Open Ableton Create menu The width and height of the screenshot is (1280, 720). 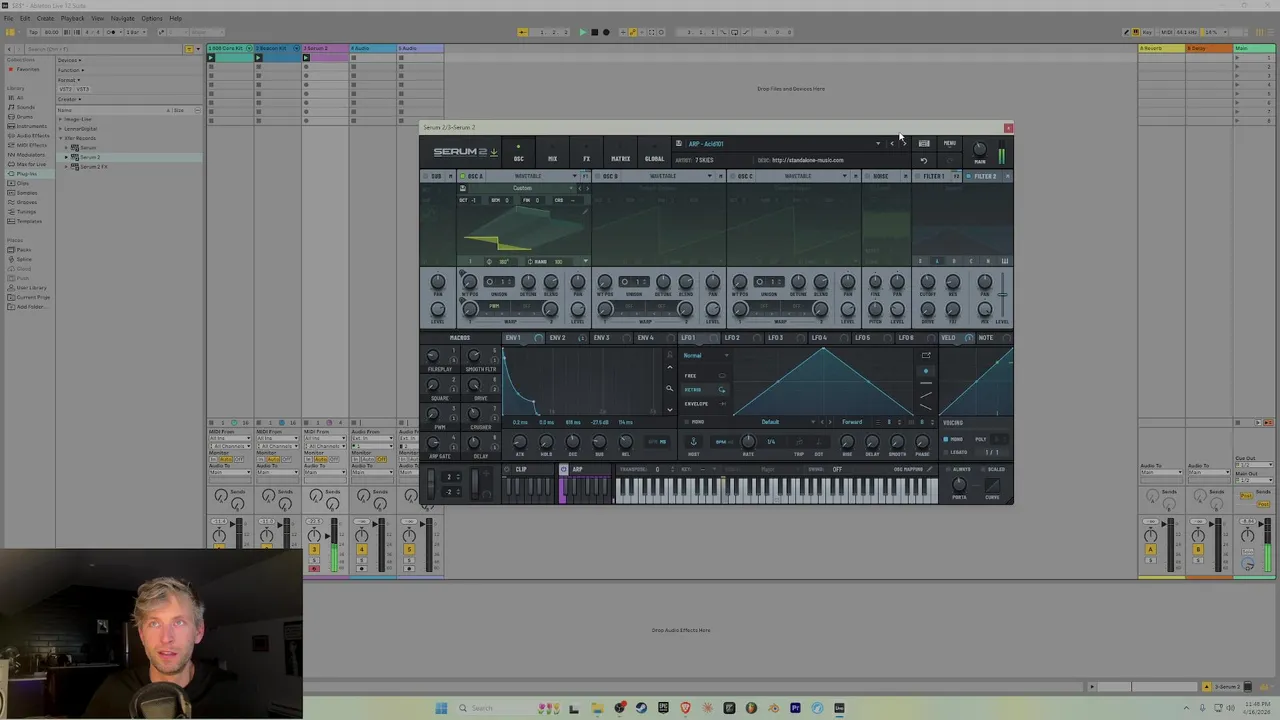click(x=45, y=18)
